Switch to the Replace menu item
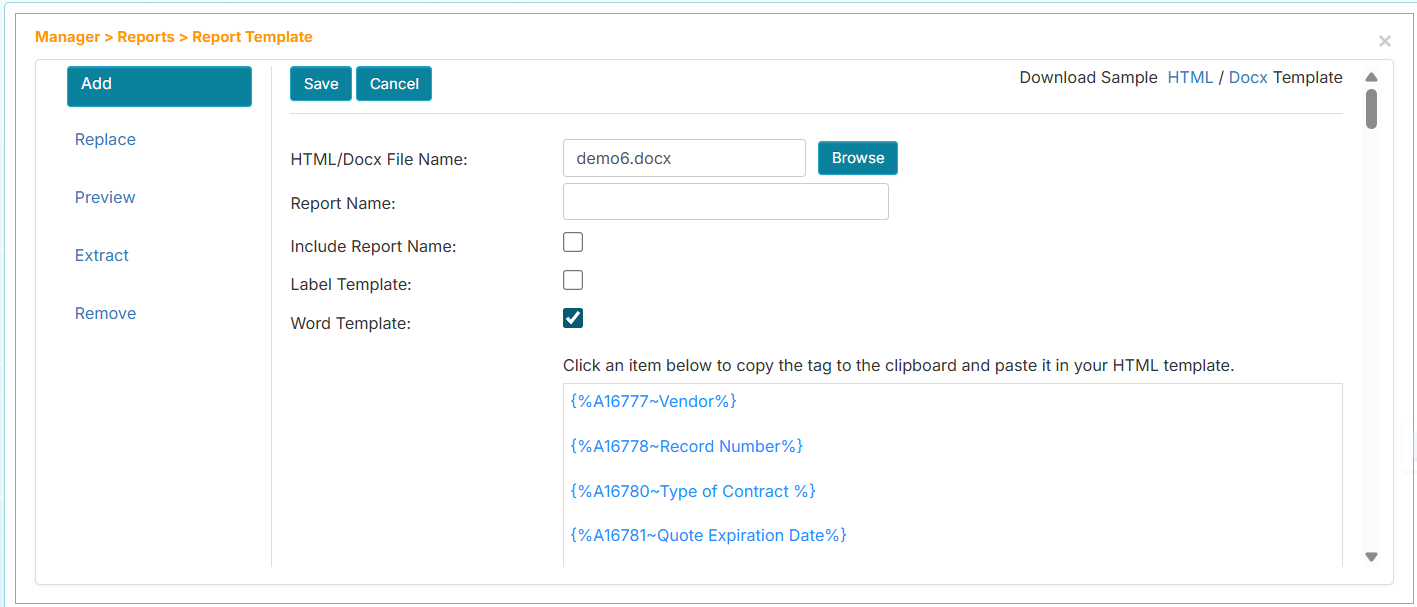This screenshot has width=1417, height=607. 105,140
